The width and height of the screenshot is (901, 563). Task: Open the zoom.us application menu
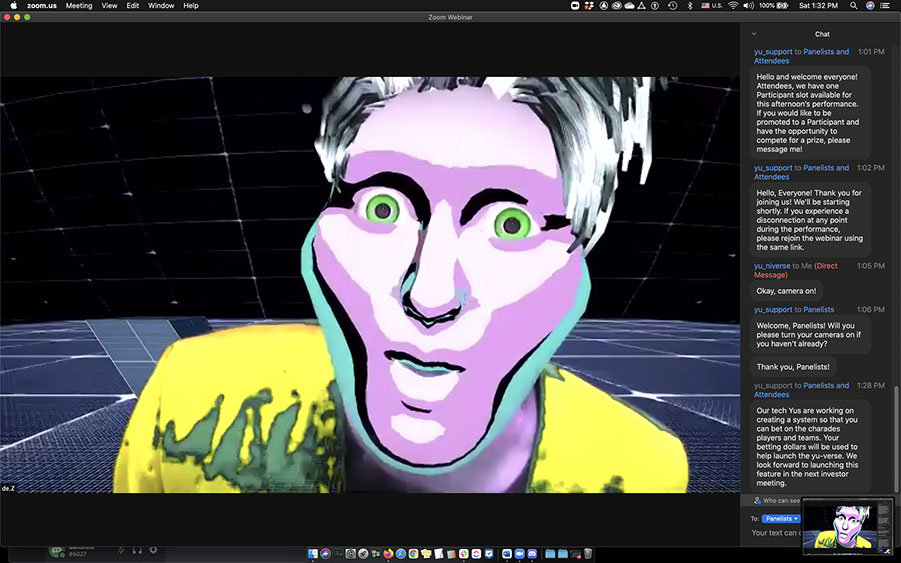pyautogui.click(x=41, y=6)
